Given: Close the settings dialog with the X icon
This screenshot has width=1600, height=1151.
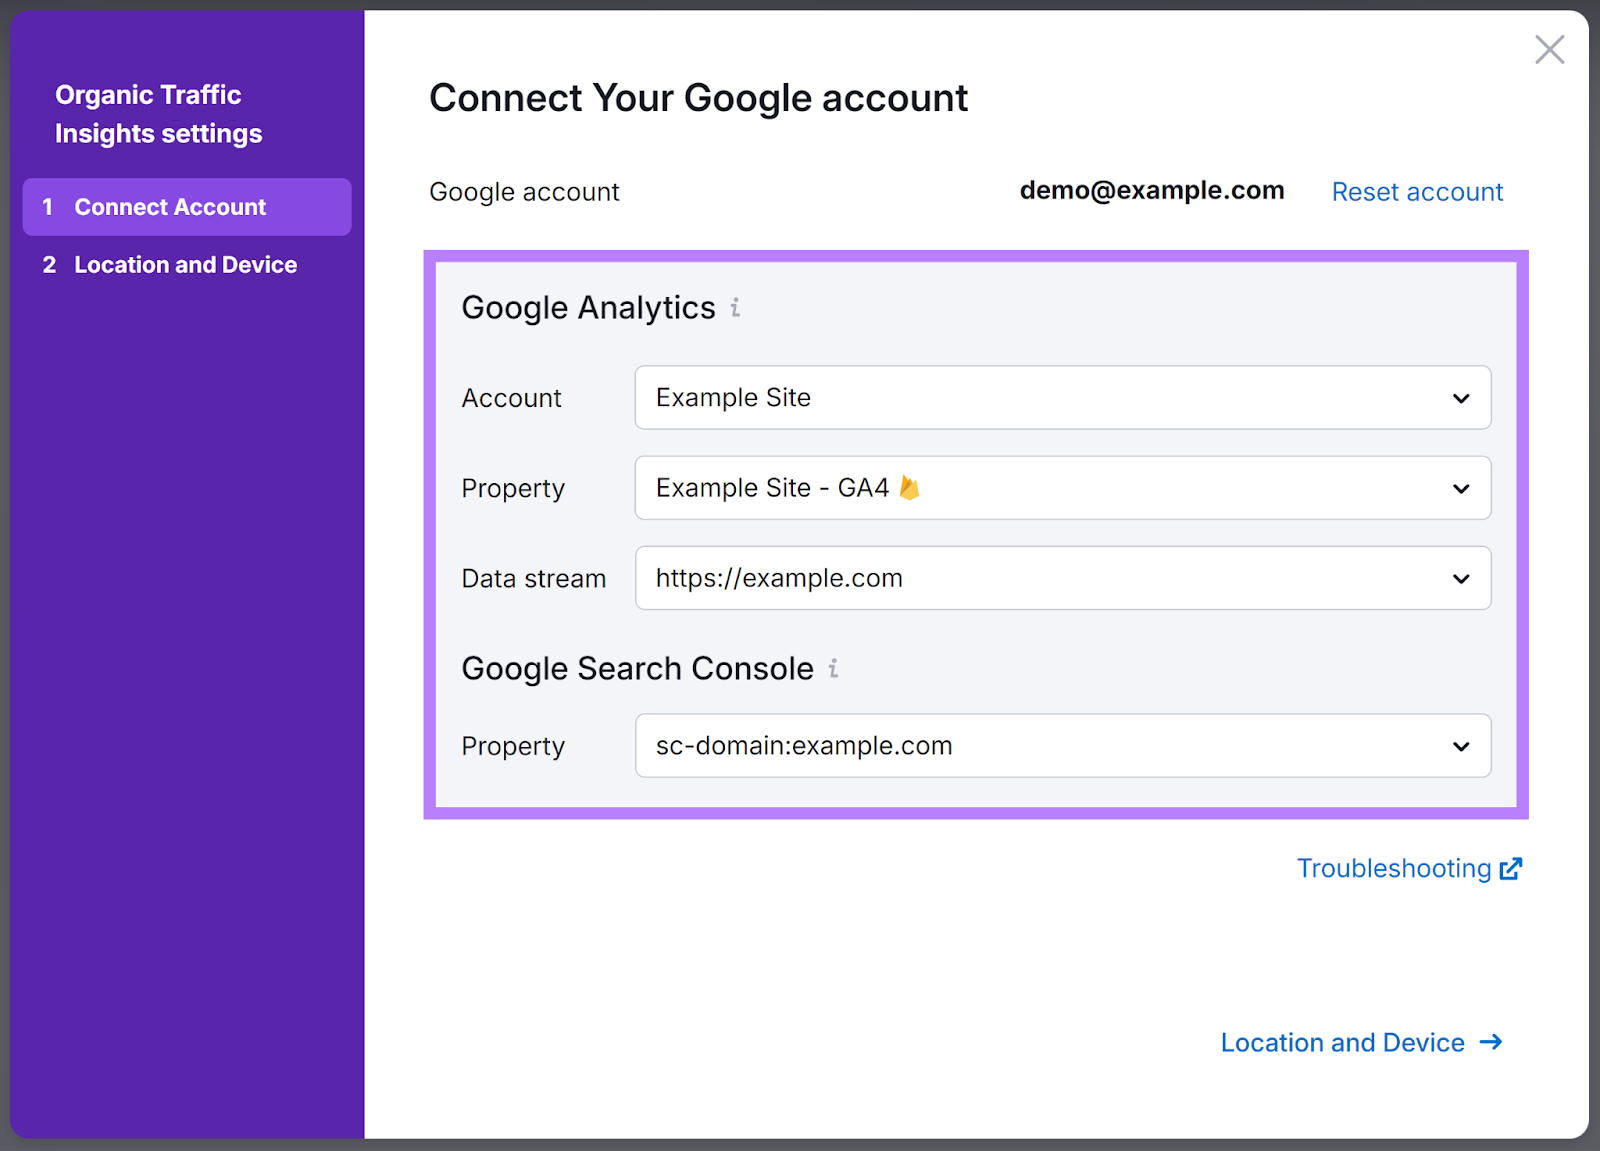Looking at the screenshot, I should point(1549,48).
